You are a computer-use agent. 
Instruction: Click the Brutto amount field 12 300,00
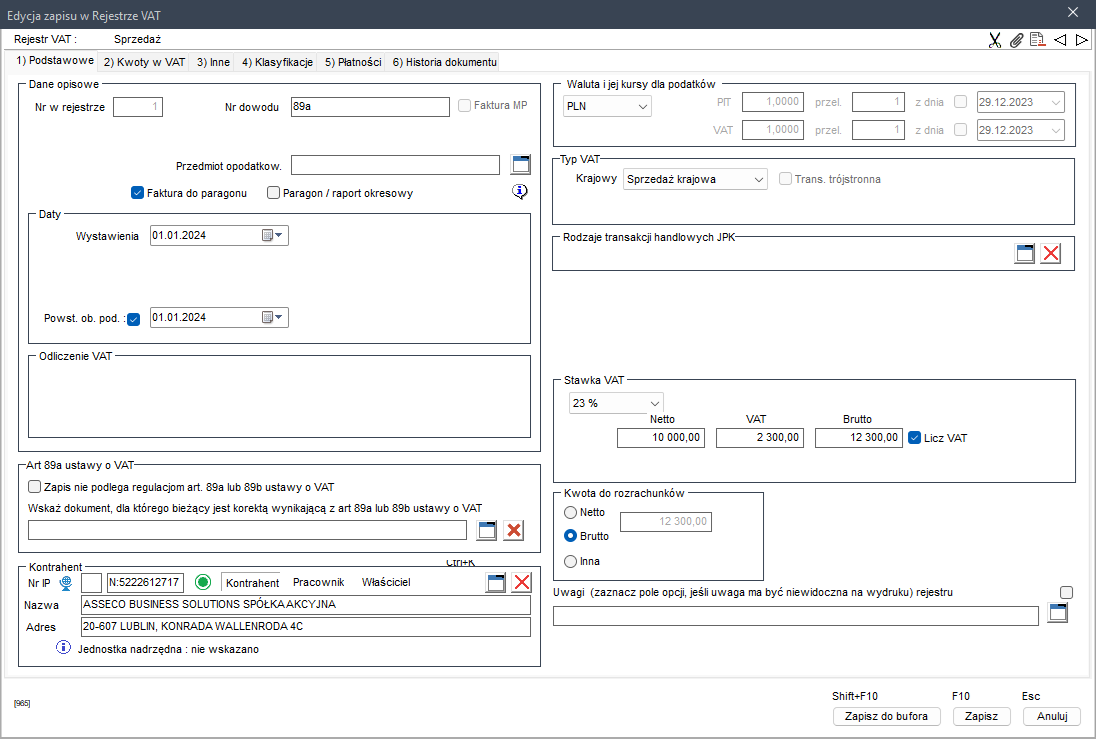click(859, 438)
